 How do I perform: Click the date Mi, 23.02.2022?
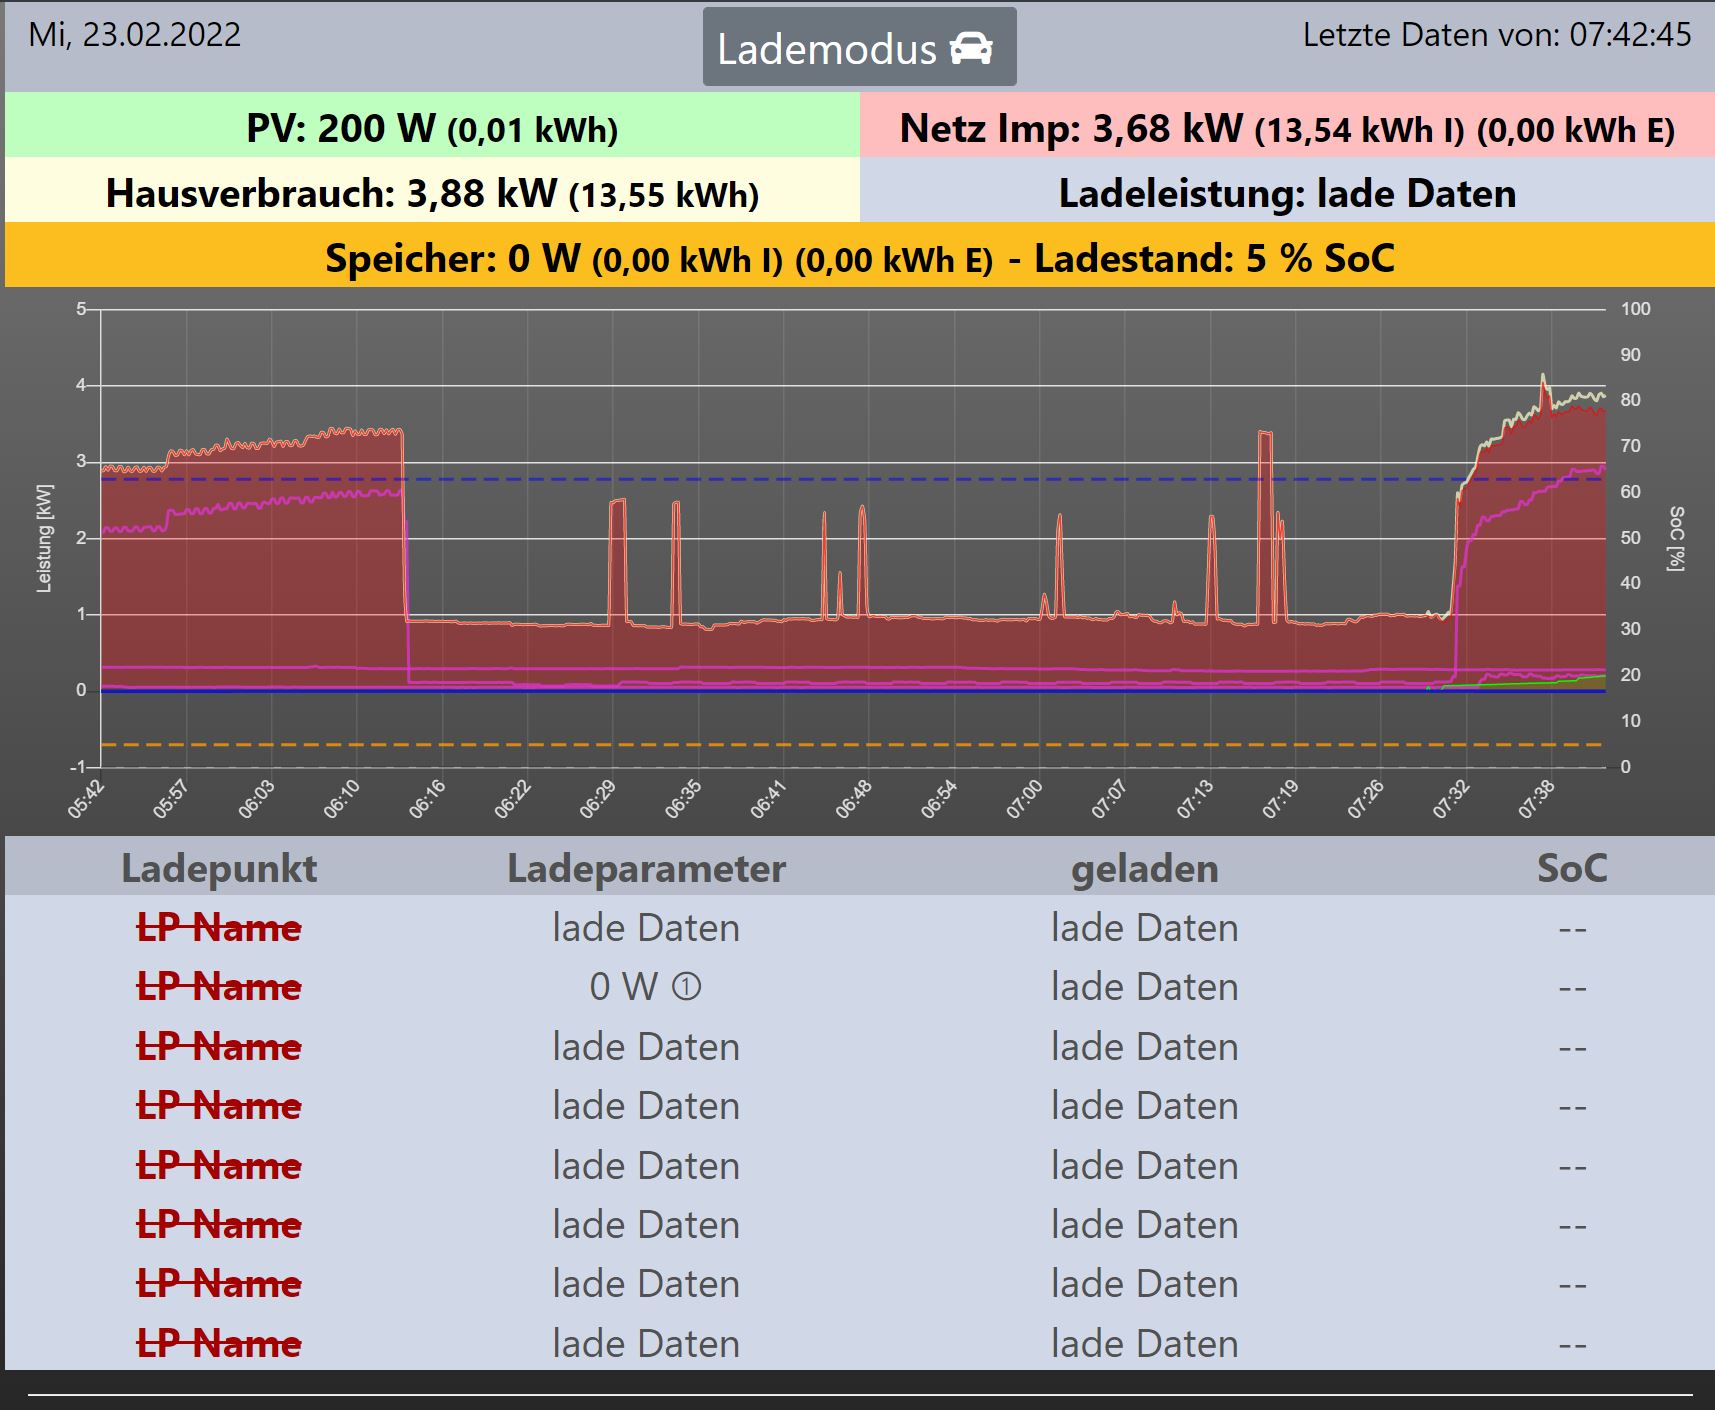pyautogui.click(x=135, y=35)
